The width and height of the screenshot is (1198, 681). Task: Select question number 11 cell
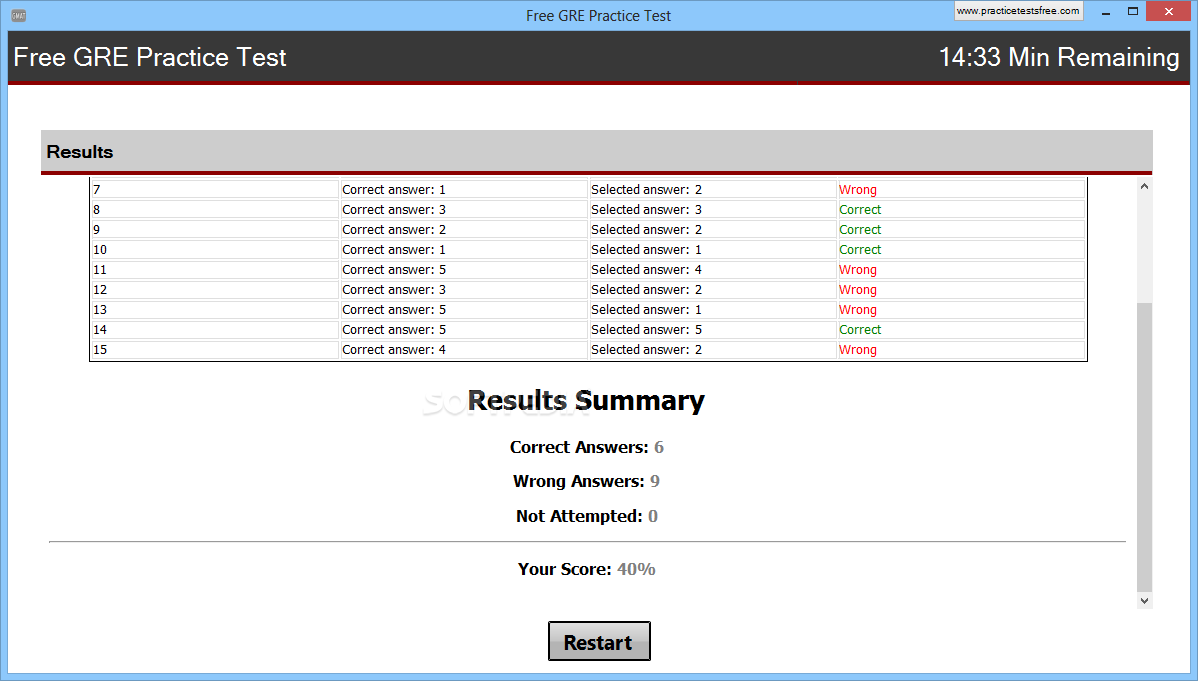215,270
